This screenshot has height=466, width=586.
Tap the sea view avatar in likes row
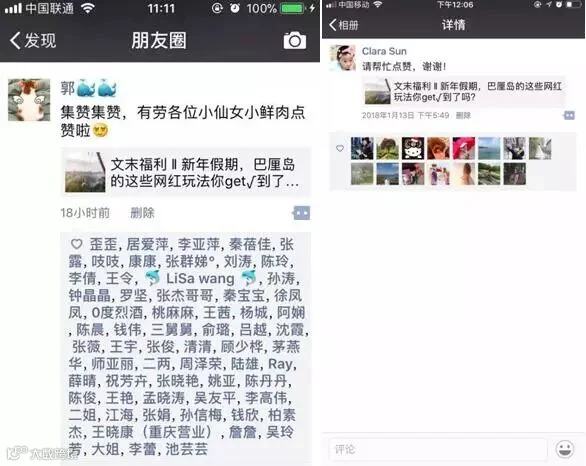[x=489, y=148]
